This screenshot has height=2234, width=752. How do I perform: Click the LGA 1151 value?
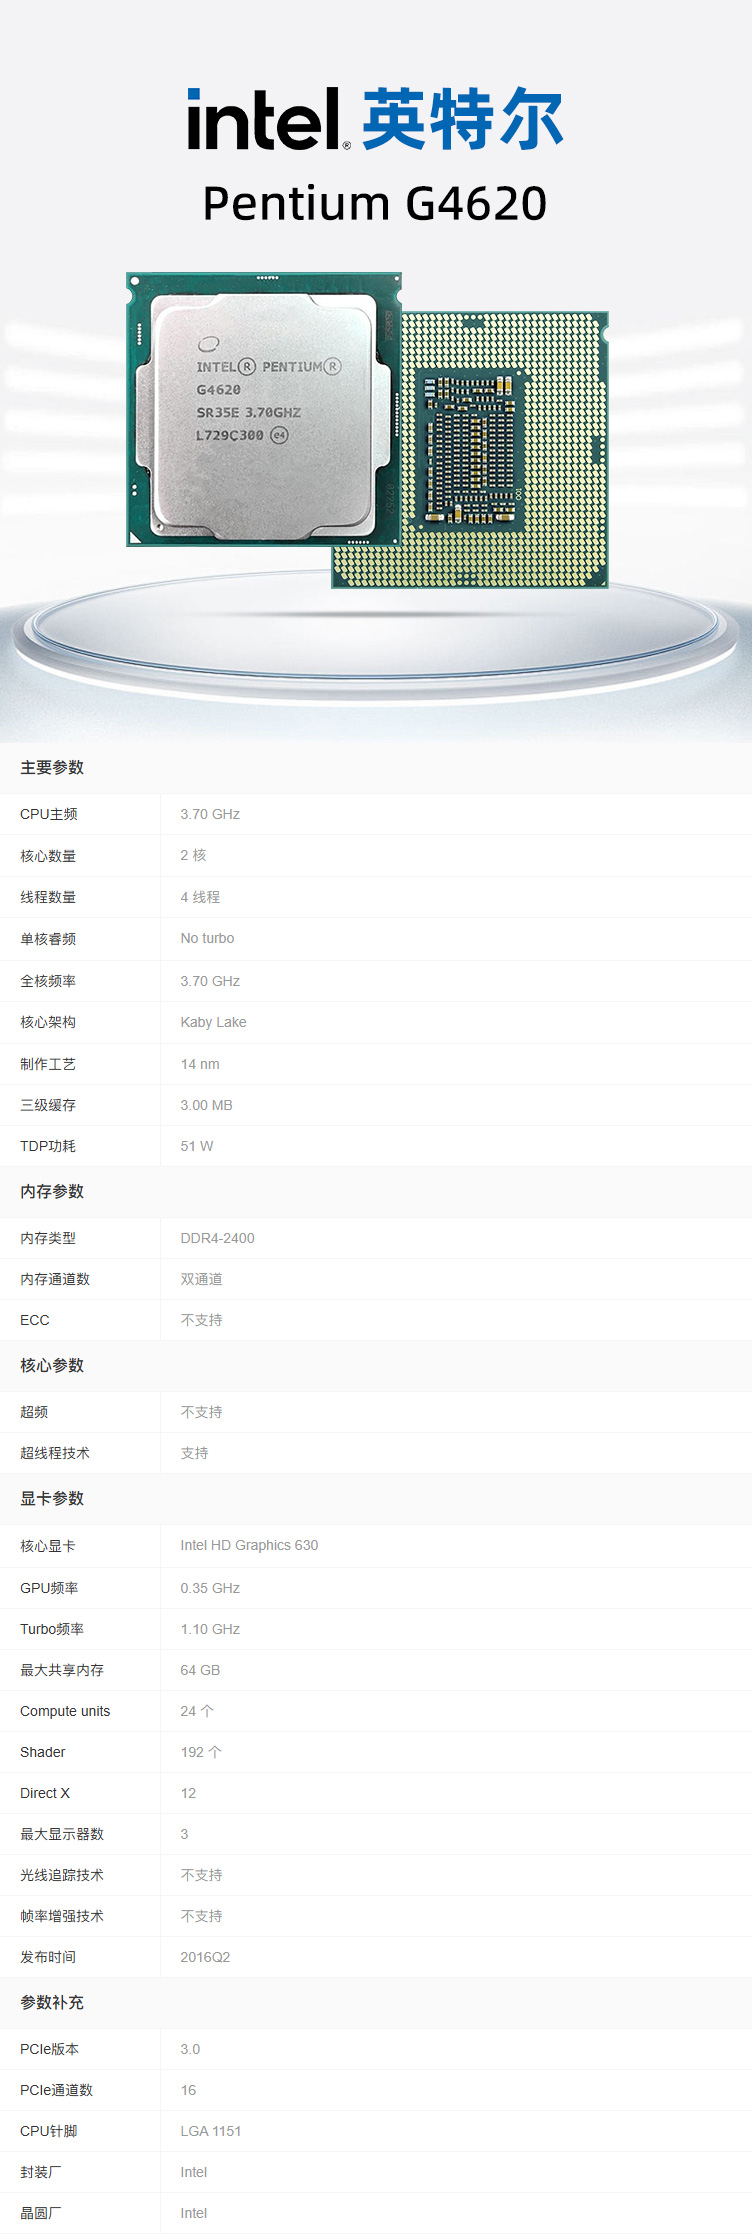pyautogui.click(x=210, y=2131)
